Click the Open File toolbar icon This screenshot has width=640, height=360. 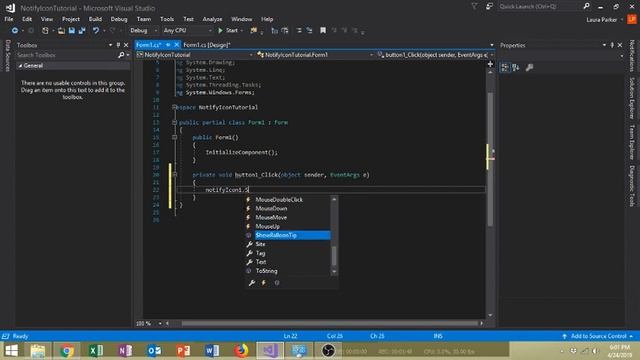tap(61, 31)
